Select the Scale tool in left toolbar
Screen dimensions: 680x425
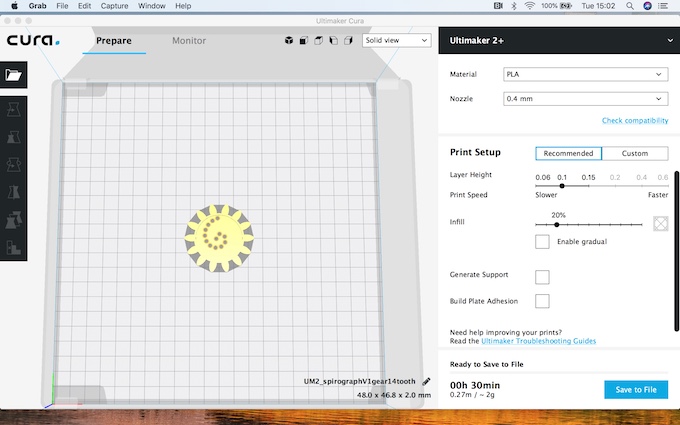(13, 137)
